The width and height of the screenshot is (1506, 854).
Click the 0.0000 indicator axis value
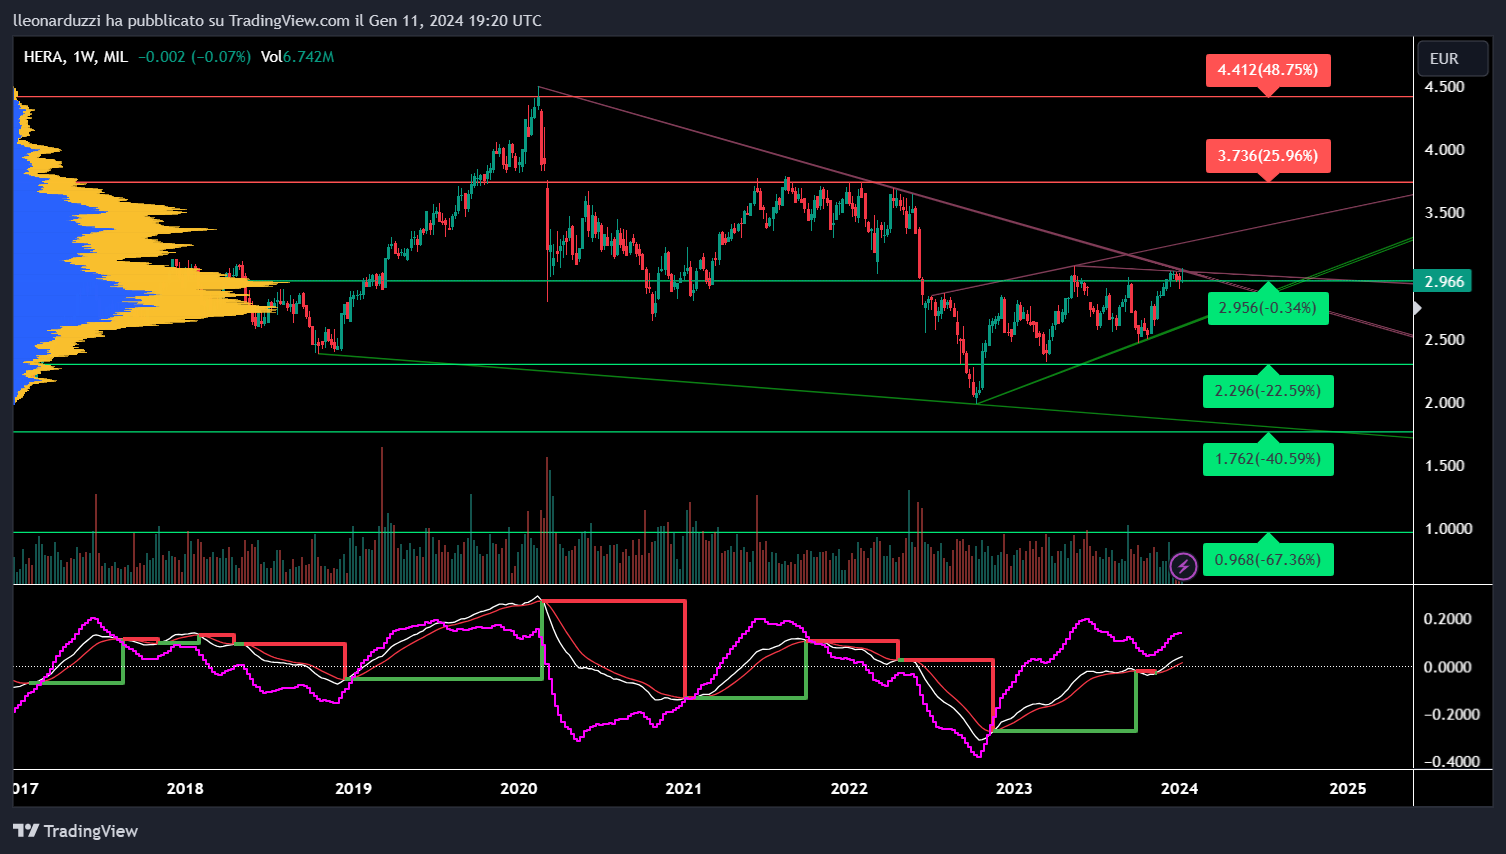pyautogui.click(x=1448, y=667)
